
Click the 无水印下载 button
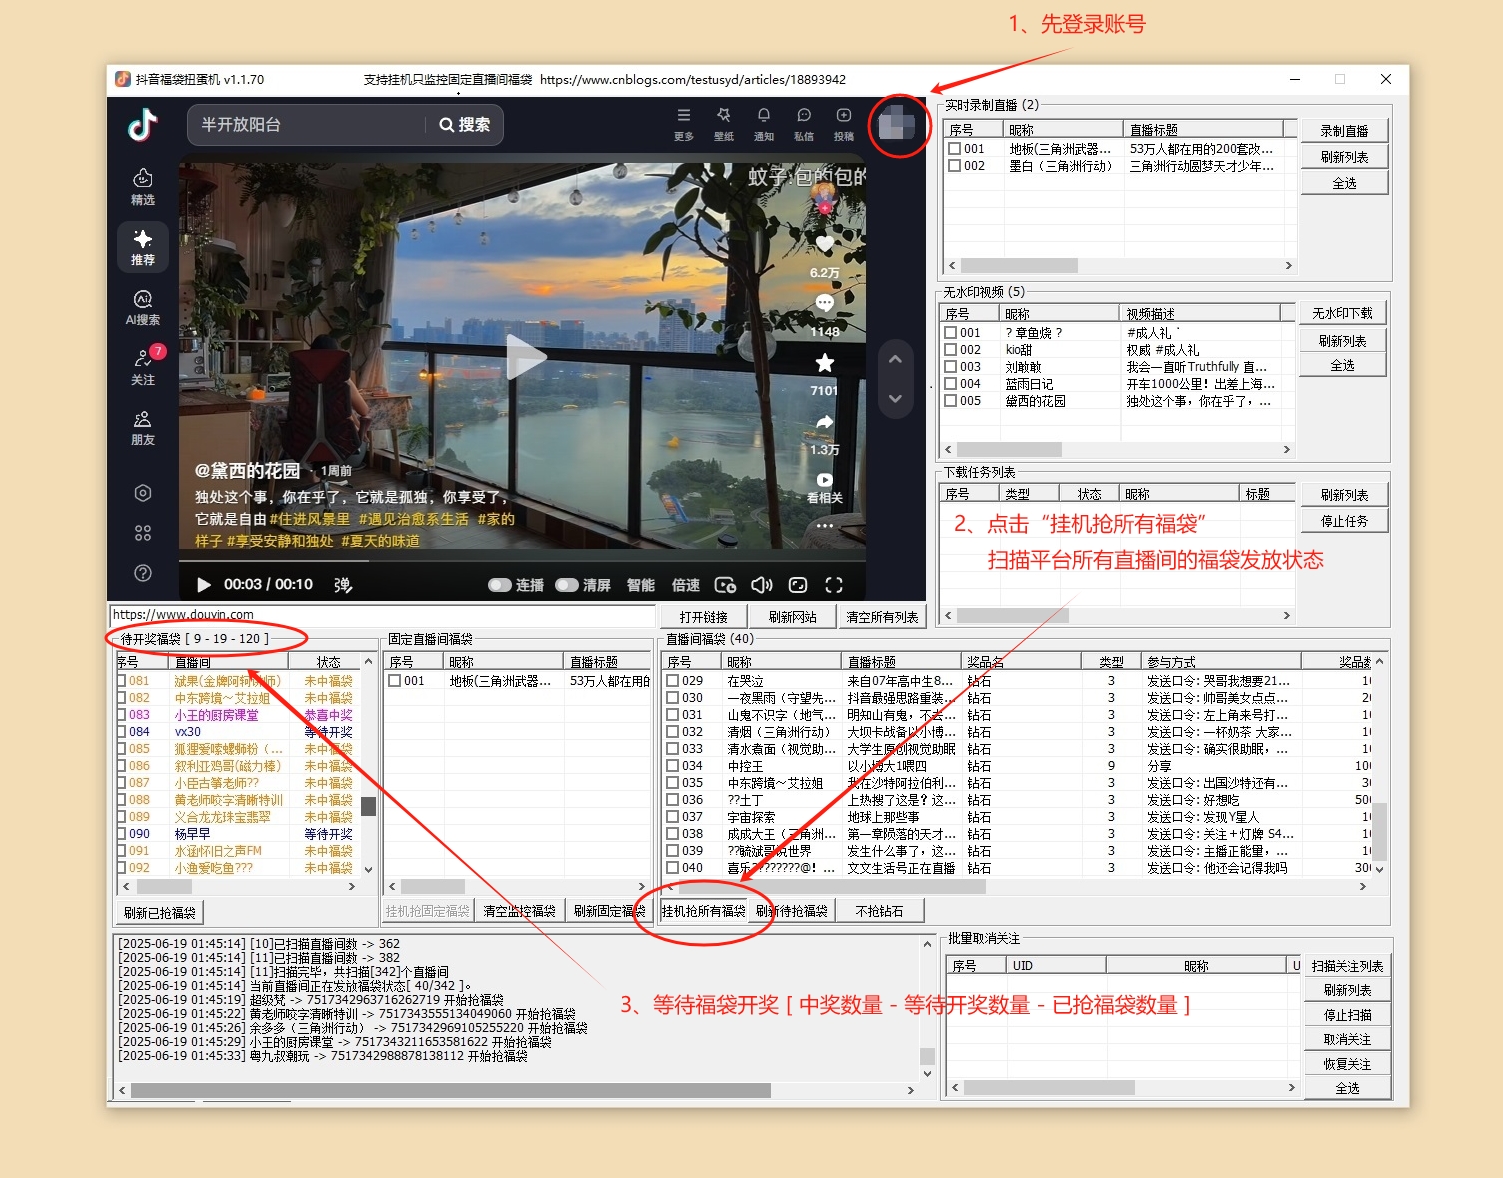pos(1343,312)
